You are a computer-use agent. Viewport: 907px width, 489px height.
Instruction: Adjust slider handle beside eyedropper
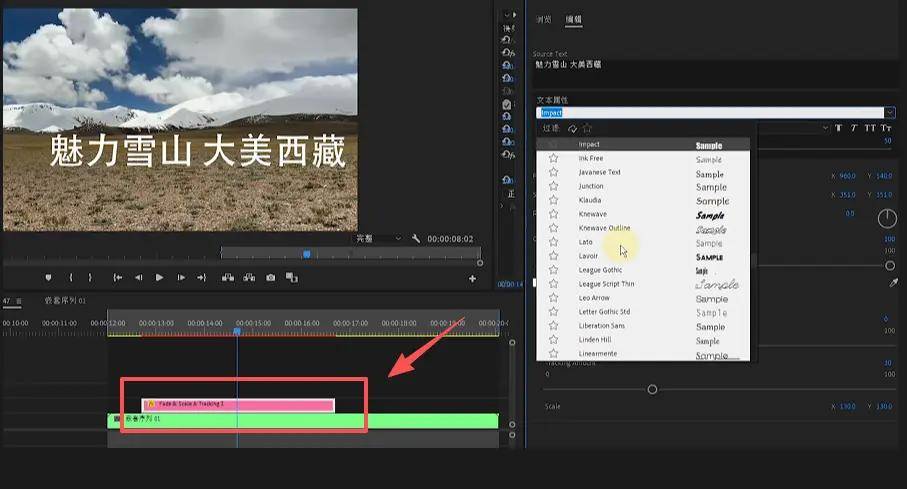tap(890, 266)
